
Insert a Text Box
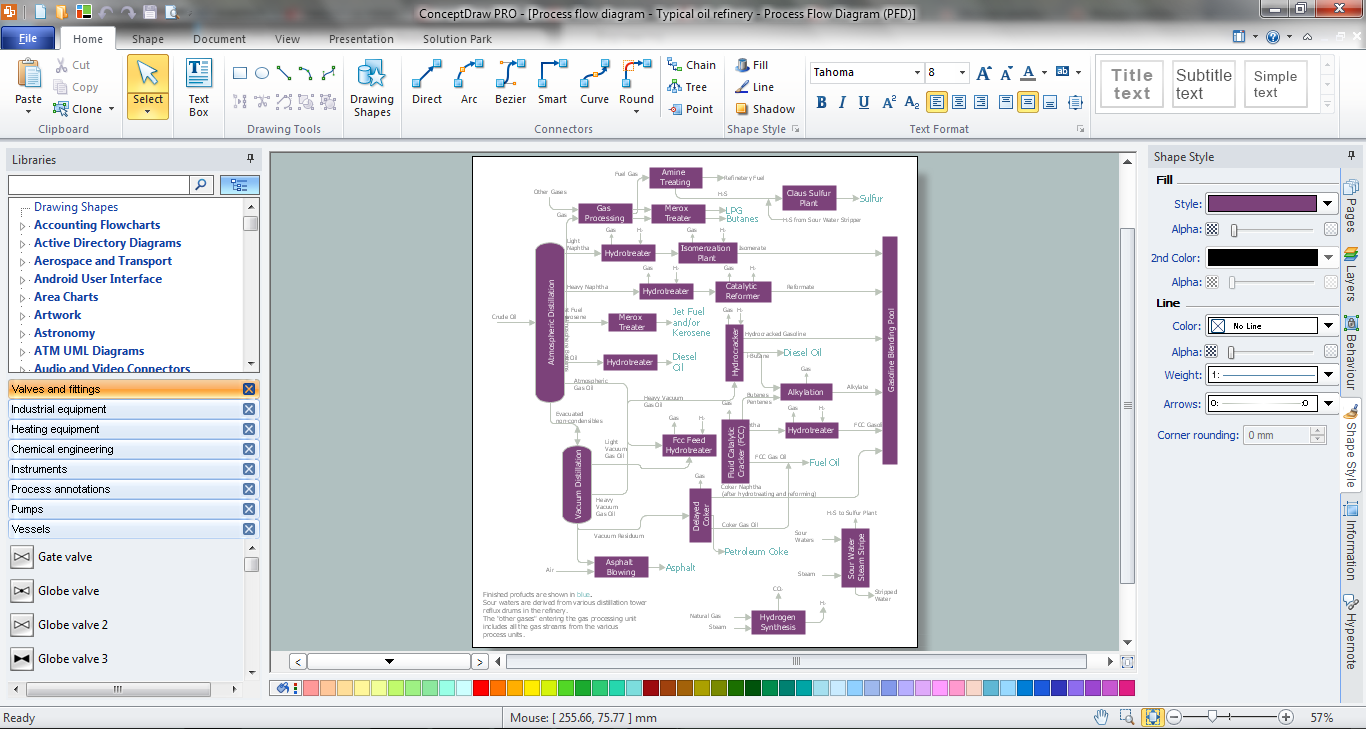(199, 88)
